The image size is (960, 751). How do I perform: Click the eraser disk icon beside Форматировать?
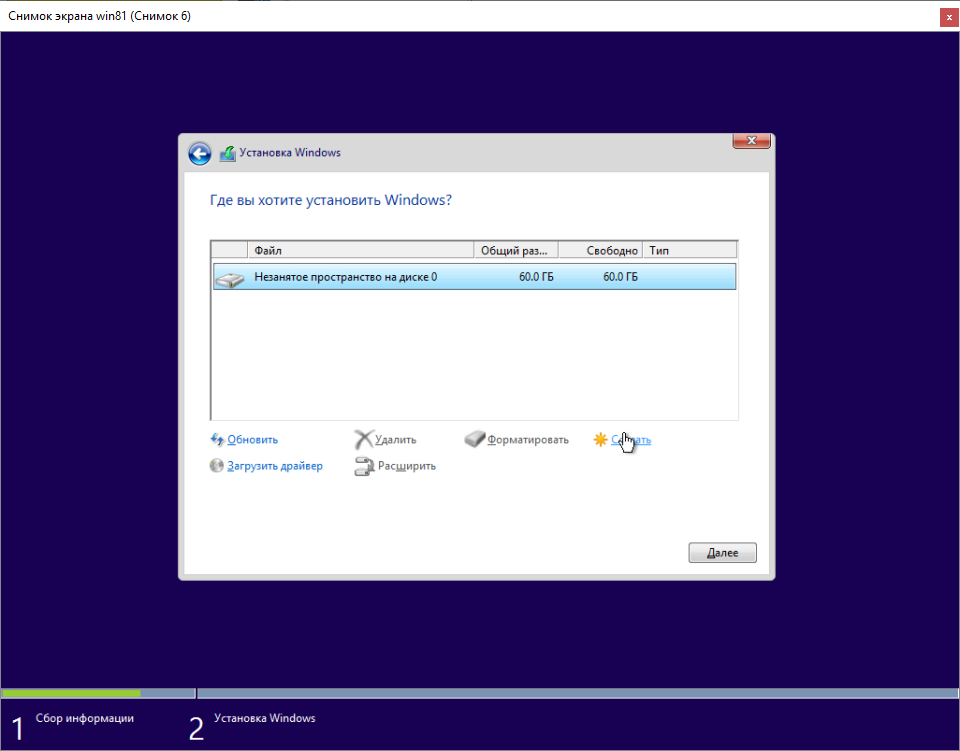coord(474,439)
